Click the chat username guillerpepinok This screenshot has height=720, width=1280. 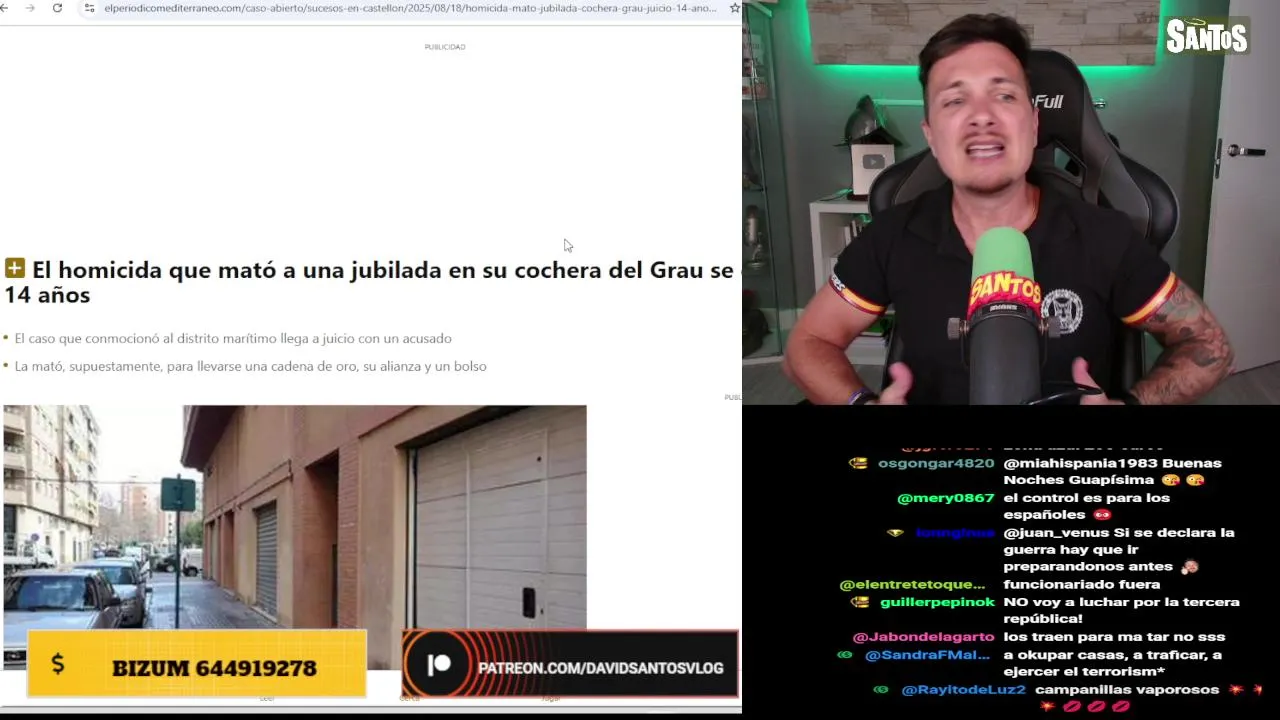point(937,602)
